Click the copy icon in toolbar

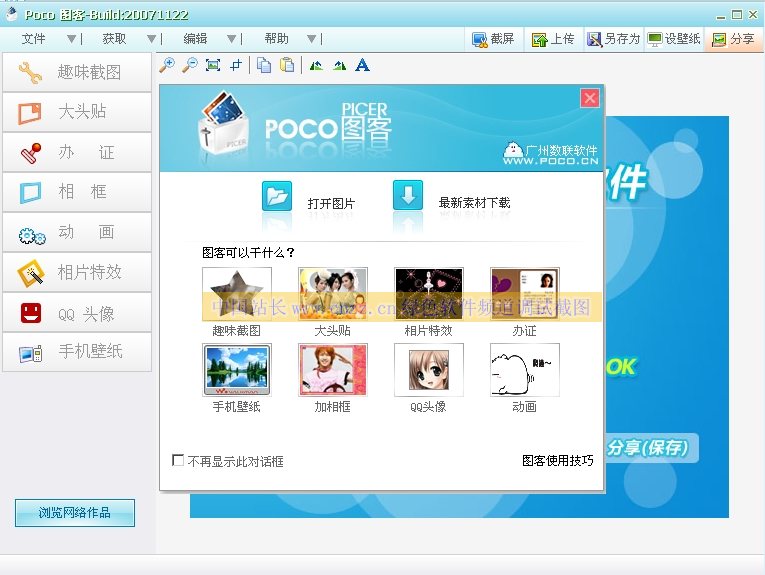(264, 65)
